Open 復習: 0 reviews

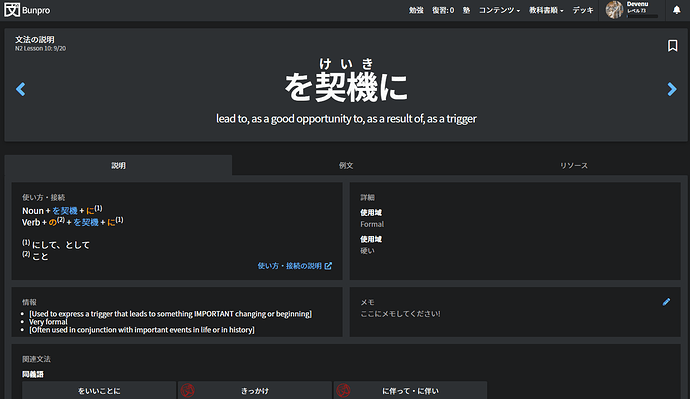(x=443, y=10)
